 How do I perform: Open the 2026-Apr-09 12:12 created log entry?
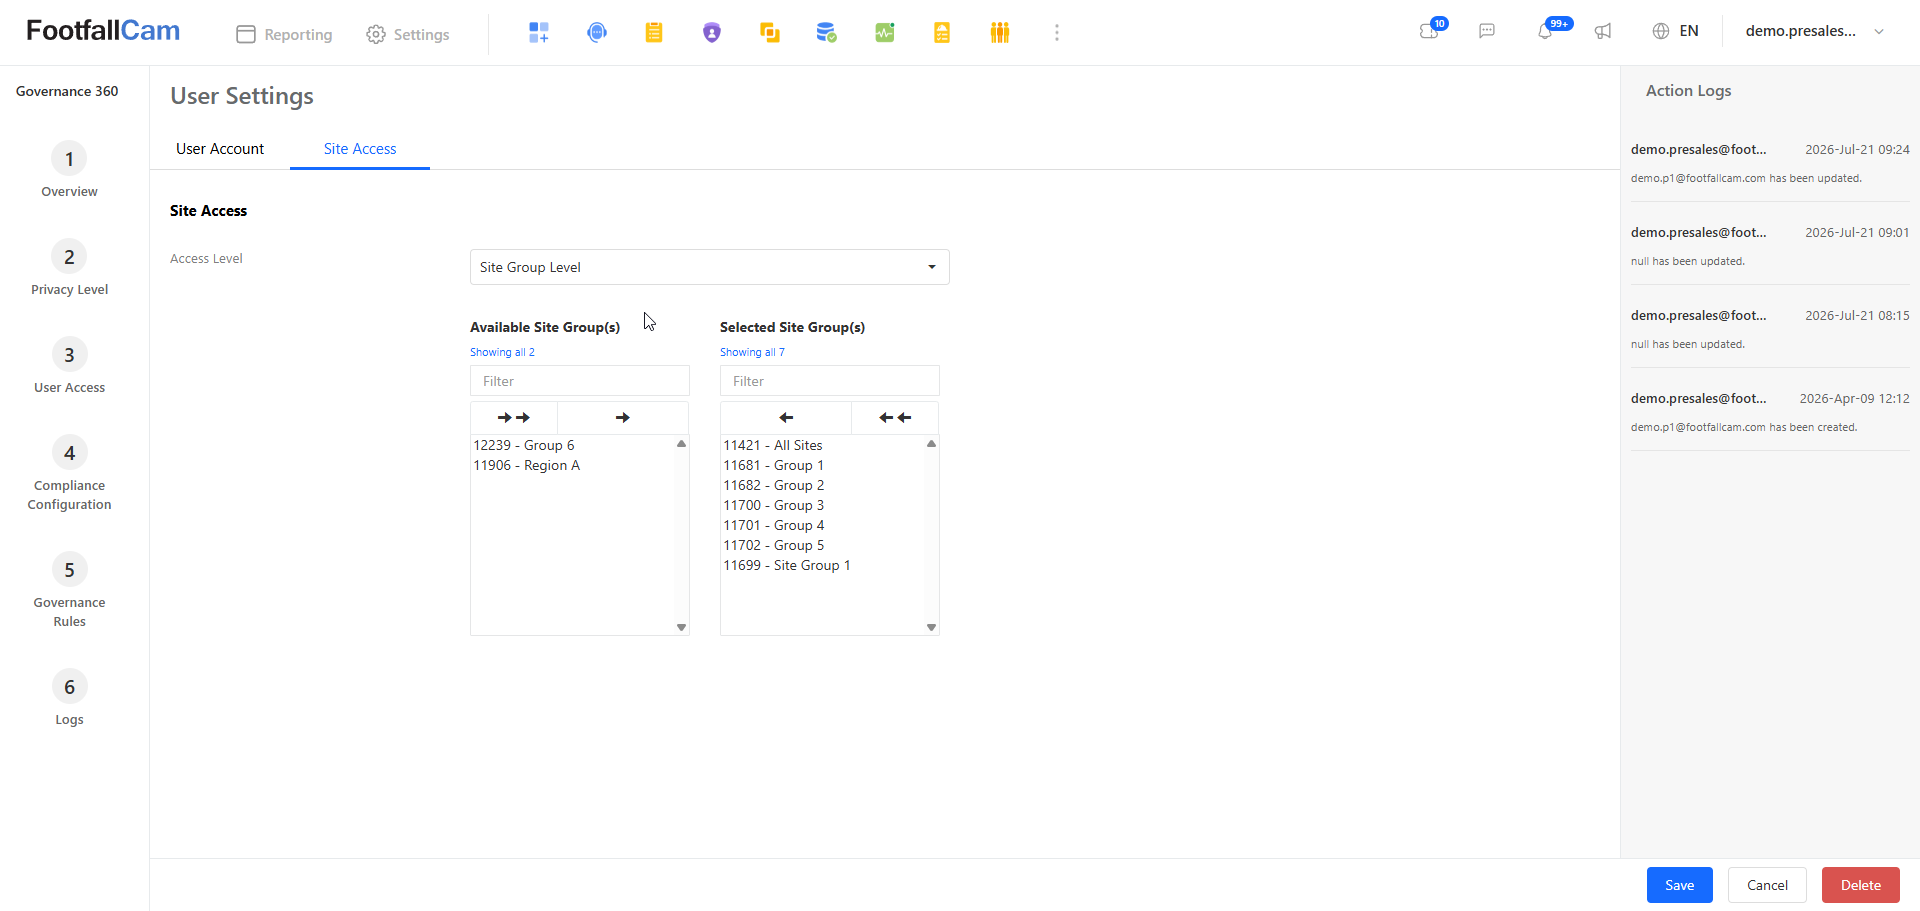[x=1770, y=412]
